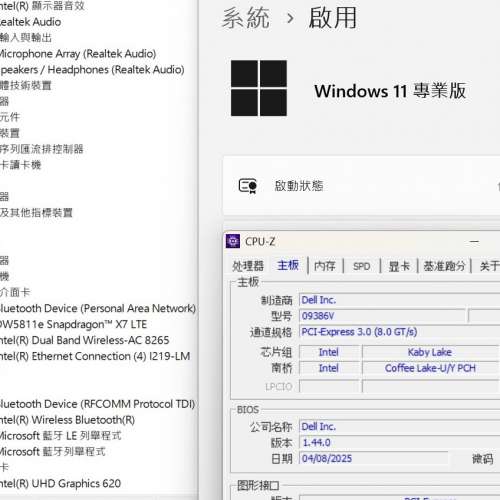Click the 微码 label in BIOS section

(482, 459)
